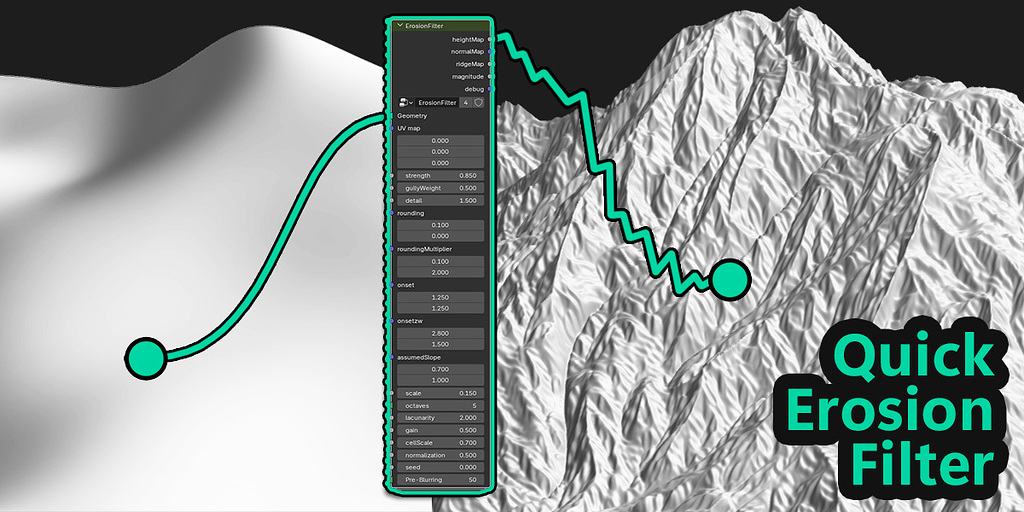Click the Geometry input socket

391,116
